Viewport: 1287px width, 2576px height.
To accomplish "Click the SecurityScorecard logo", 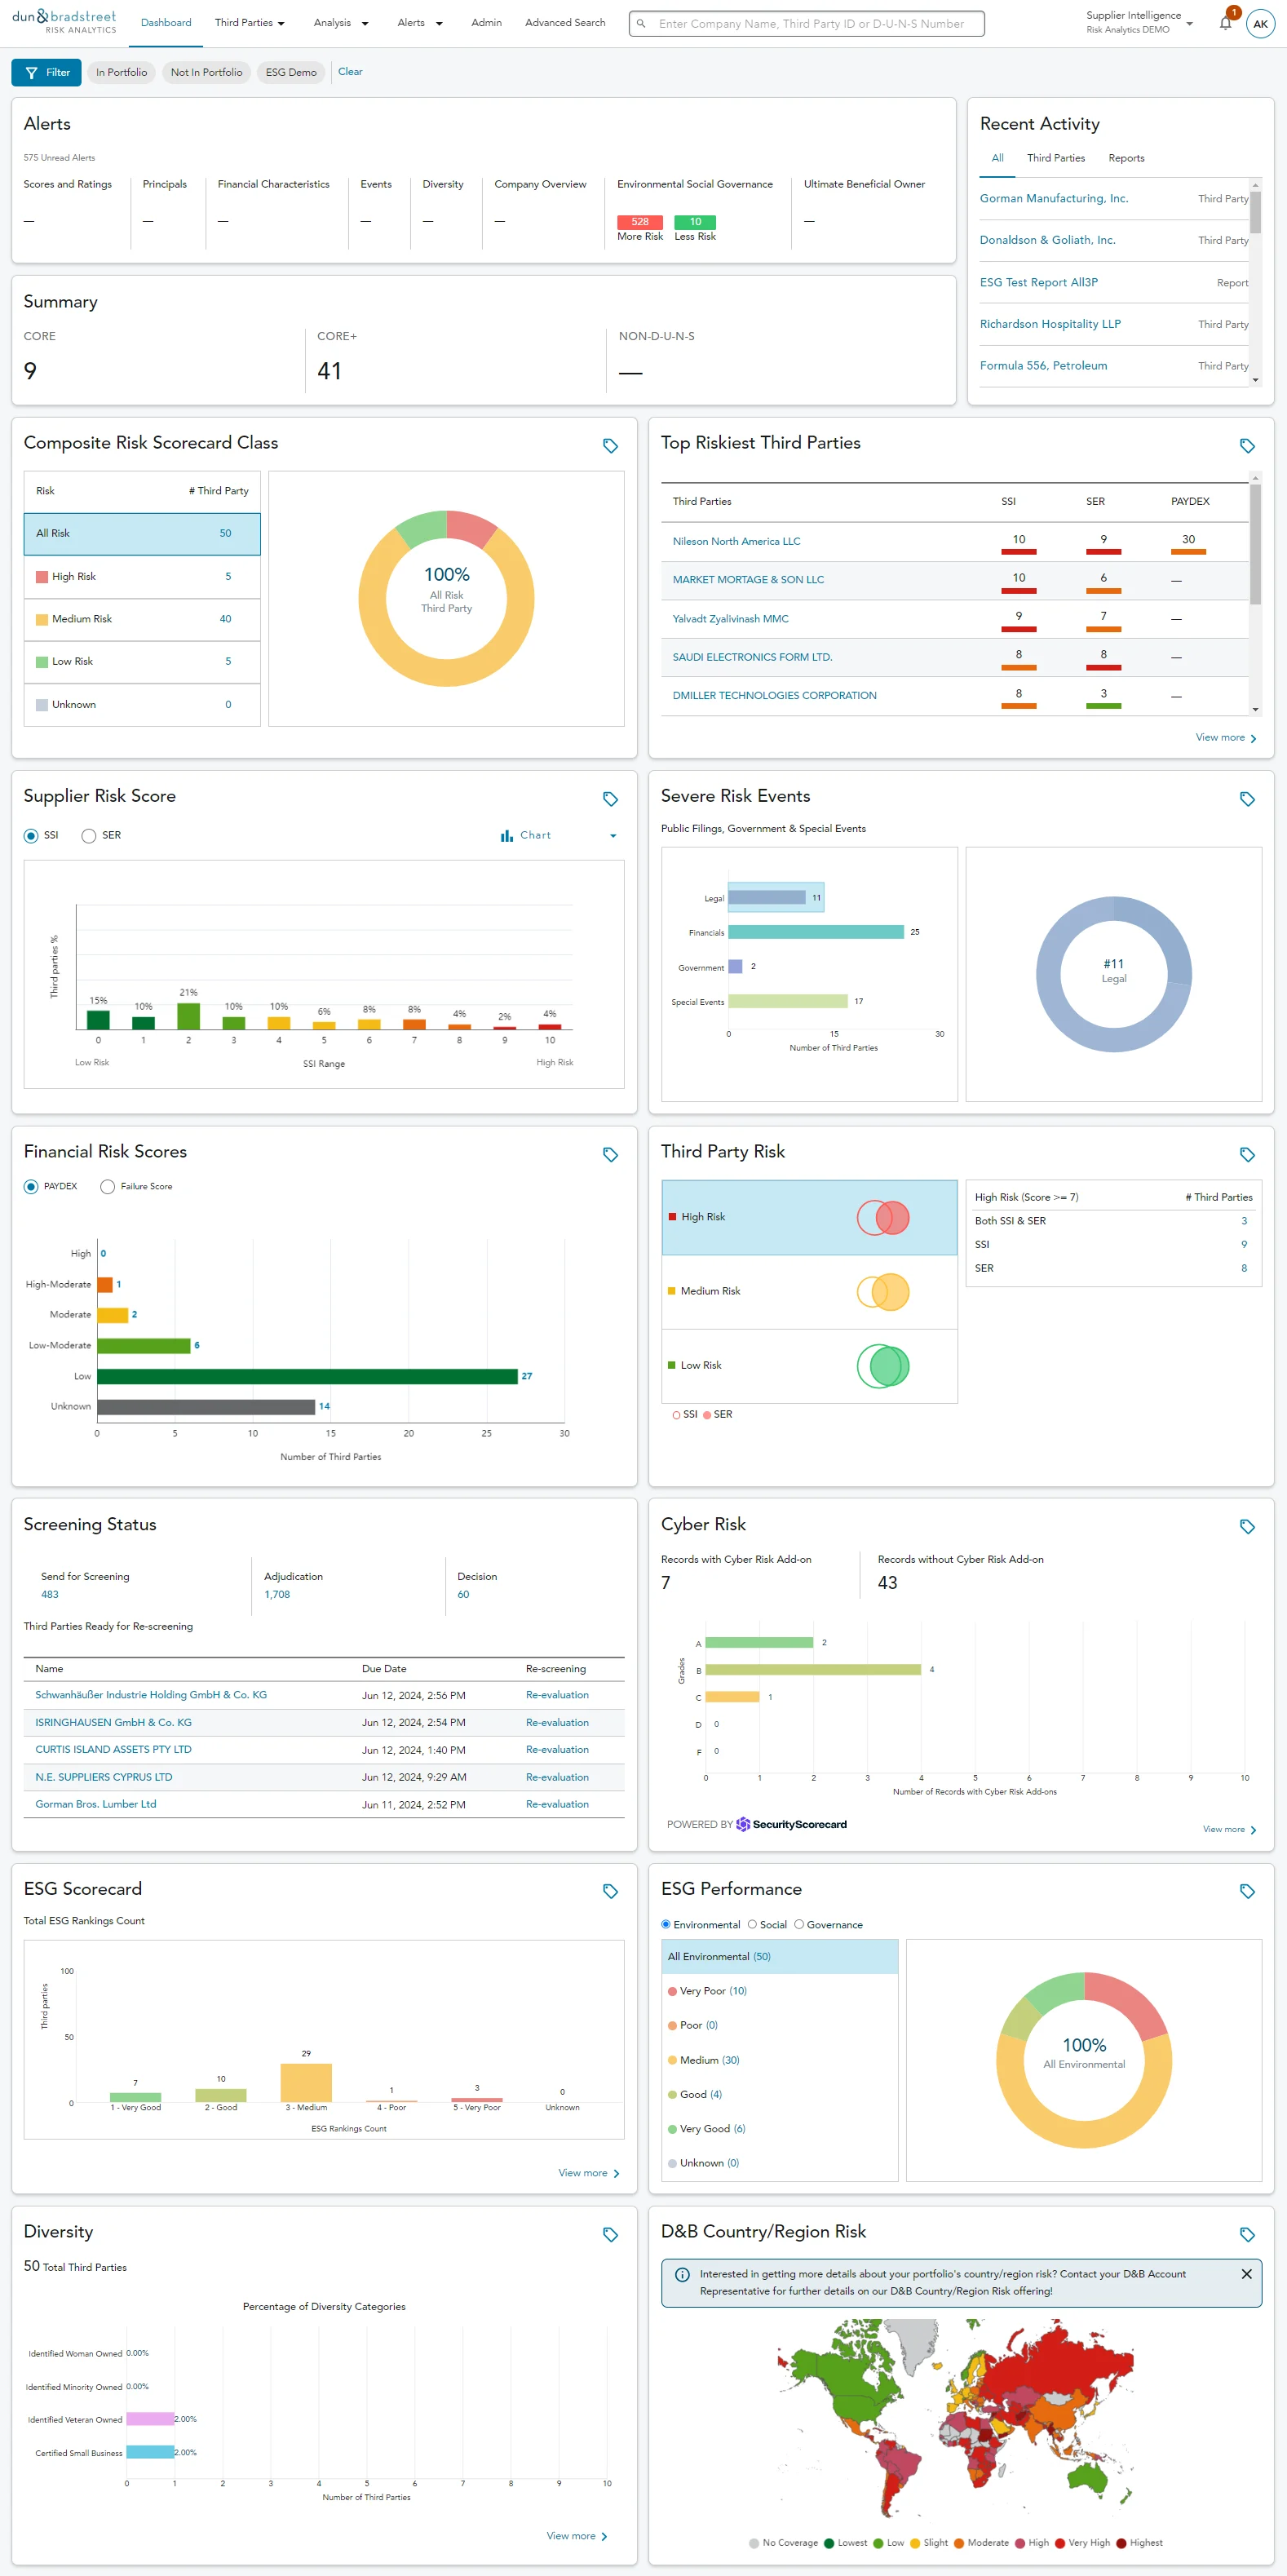I will (x=792, y=1824).
